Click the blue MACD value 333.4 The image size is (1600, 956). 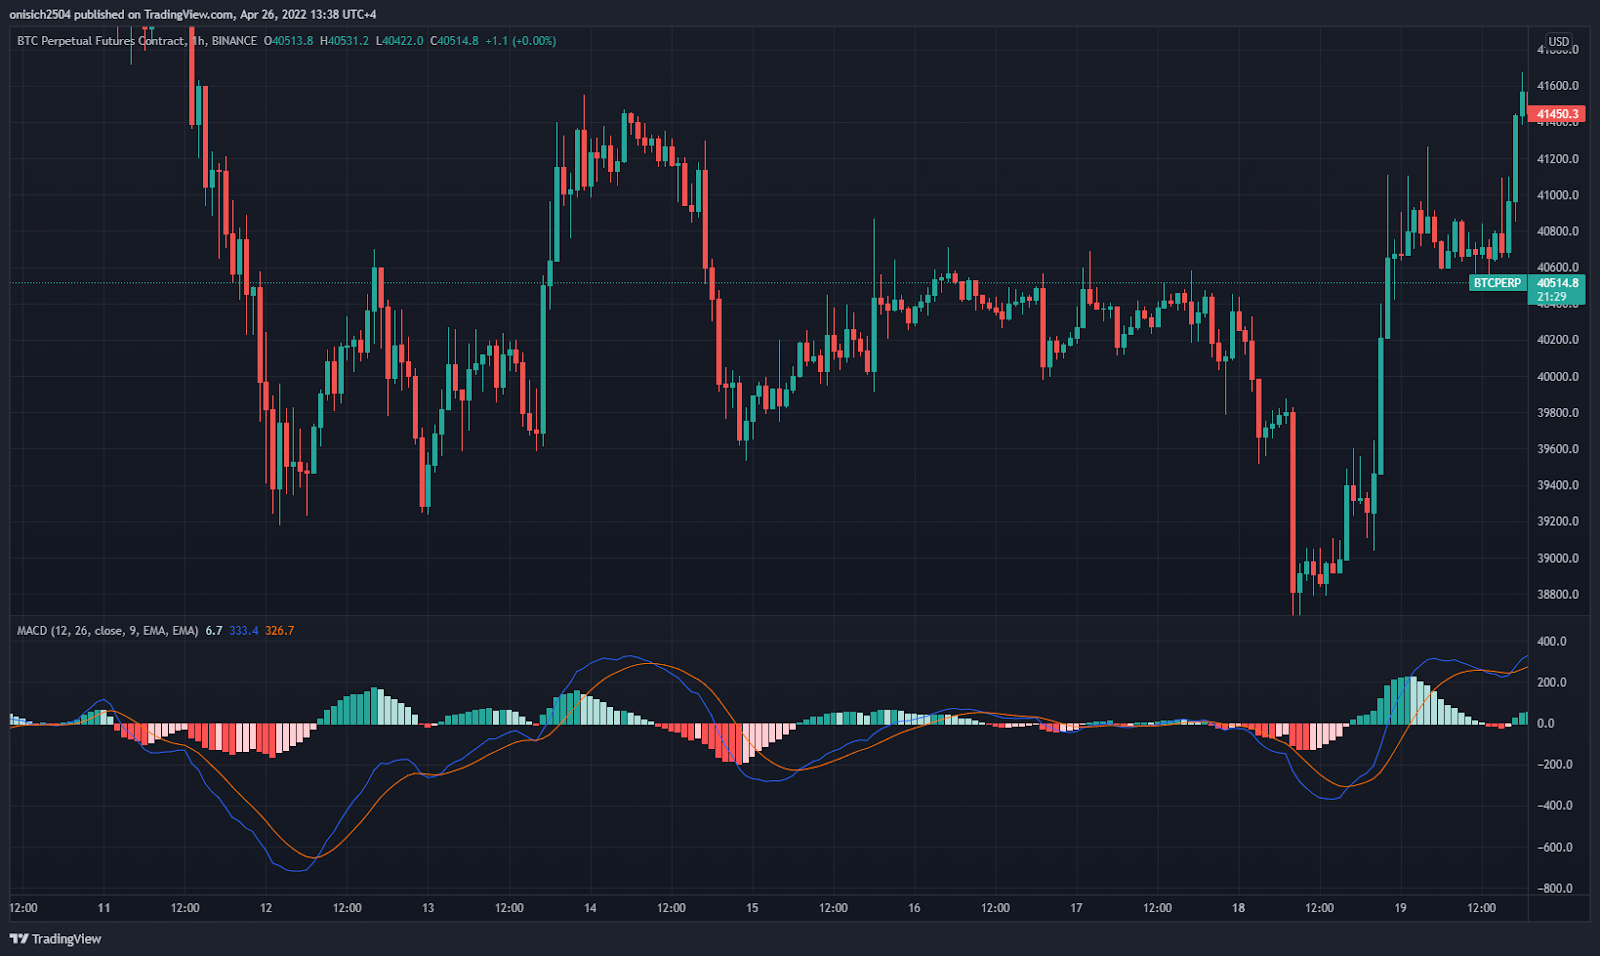click(x=244, y=631)
